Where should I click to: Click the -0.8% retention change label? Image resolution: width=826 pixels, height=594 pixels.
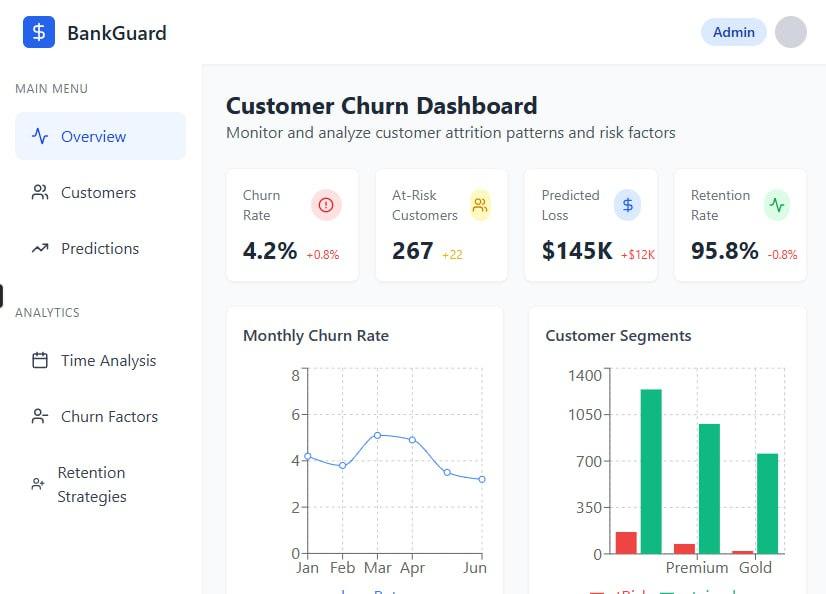782,255
